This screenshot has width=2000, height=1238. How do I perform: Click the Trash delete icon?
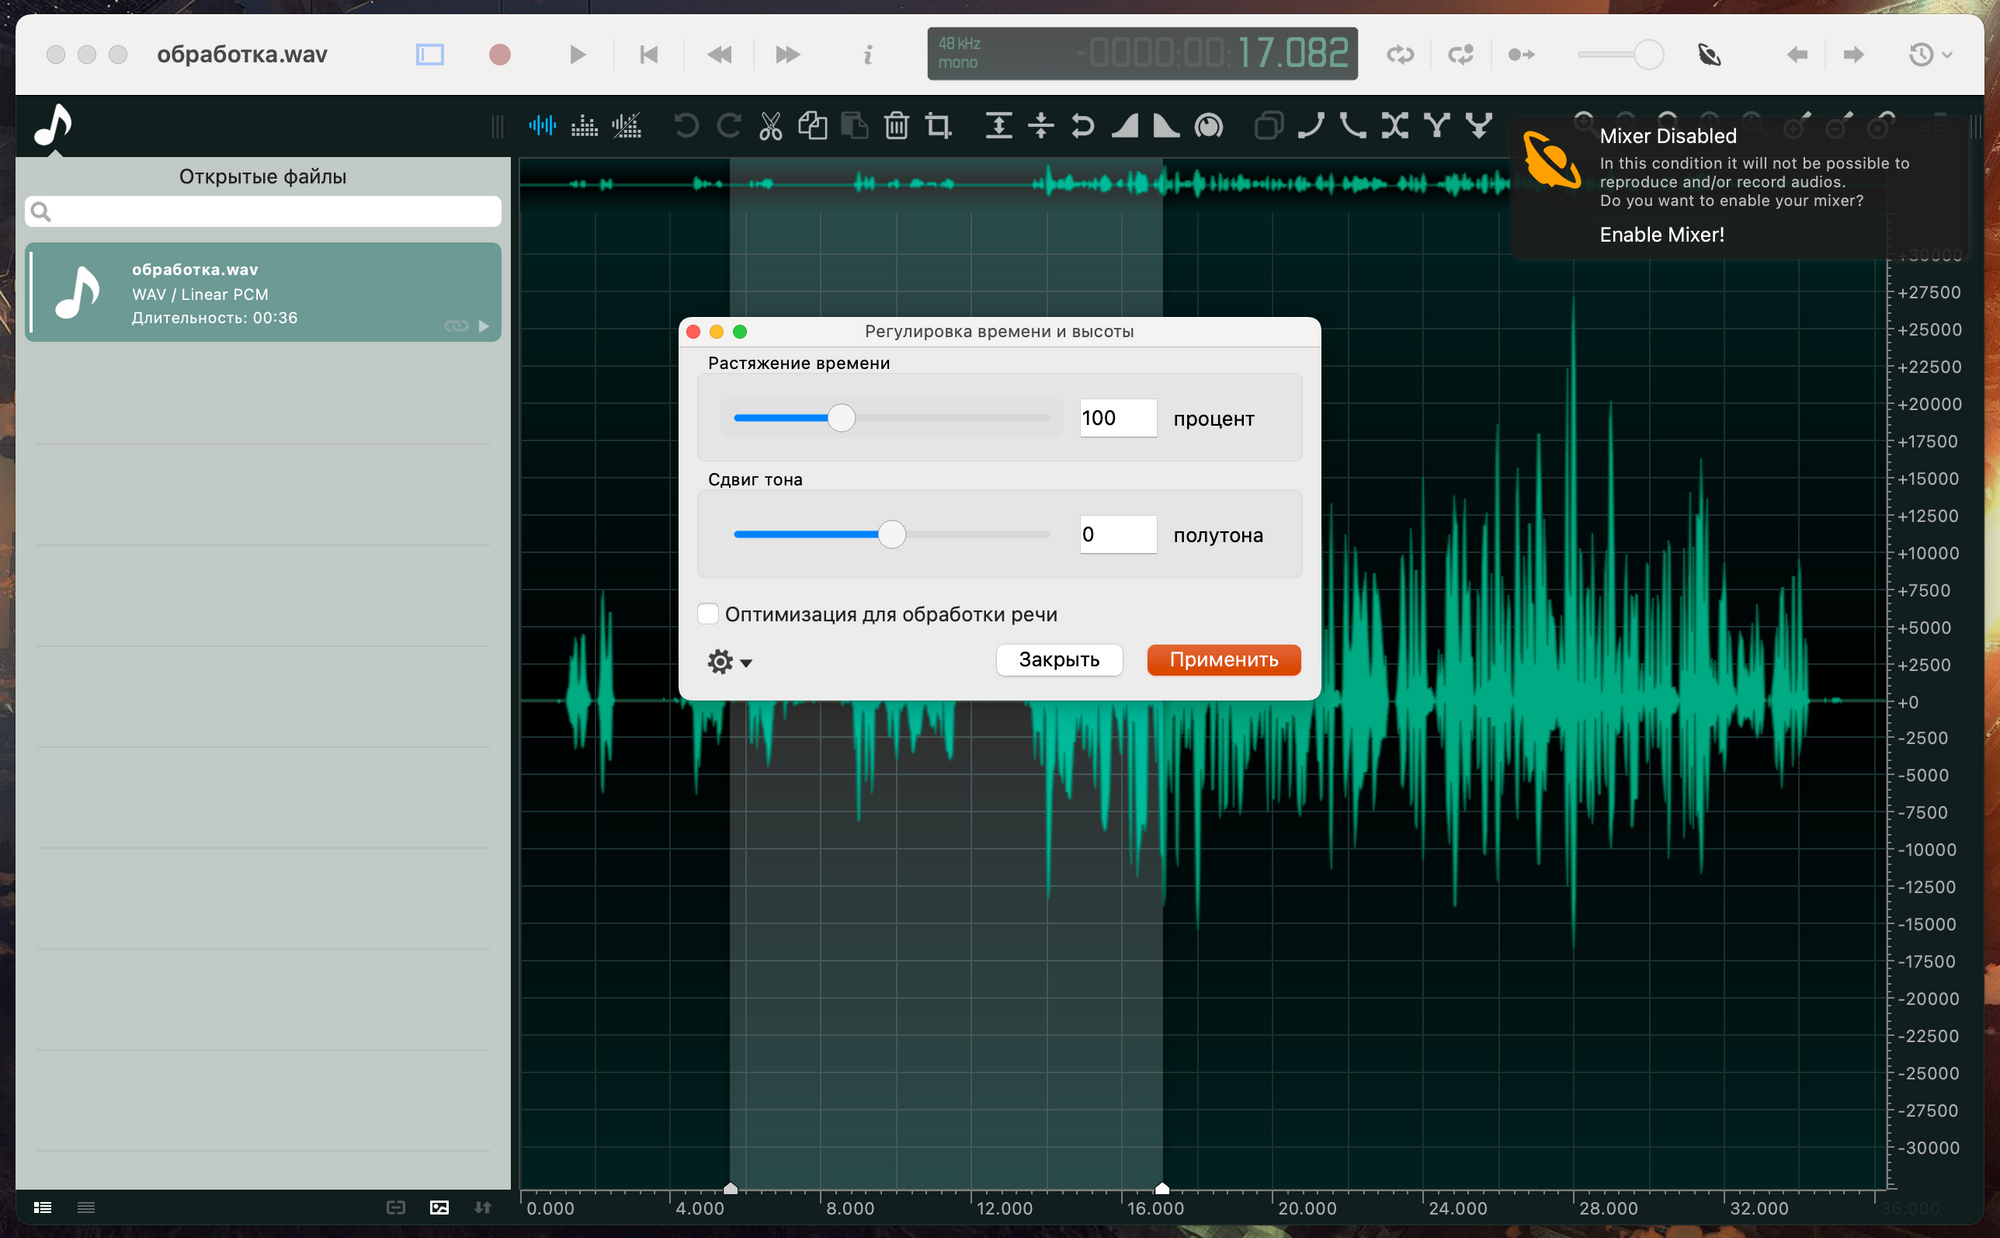[896, 126]
